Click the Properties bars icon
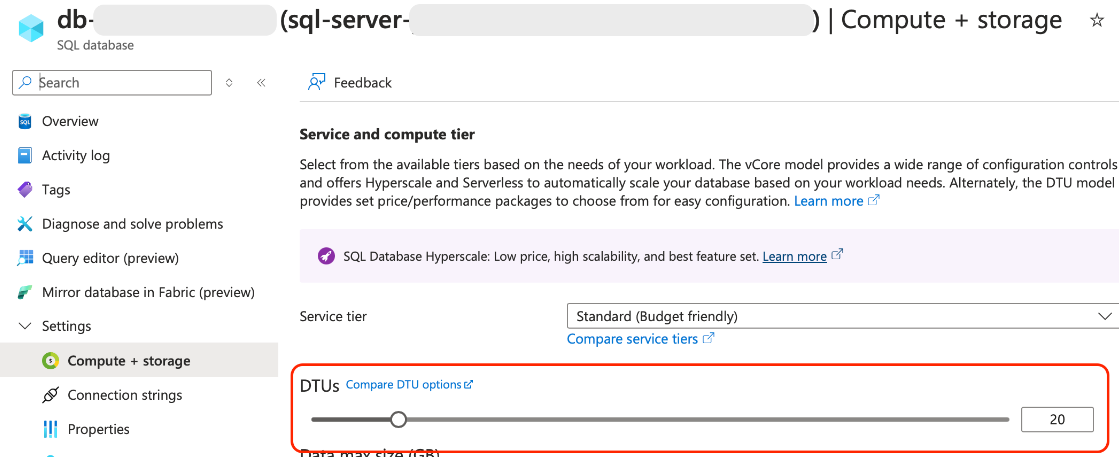Screen dimensions: 1119x457 click(50, 429)
